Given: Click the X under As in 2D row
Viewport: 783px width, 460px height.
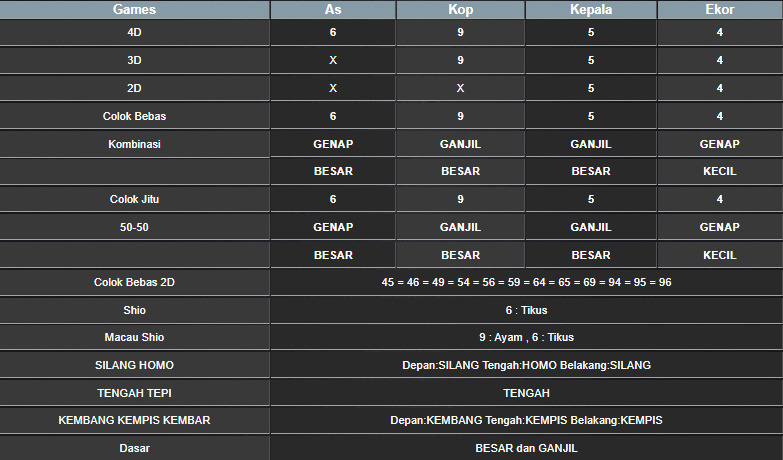Looking at the screenshot, I should 333,88.
